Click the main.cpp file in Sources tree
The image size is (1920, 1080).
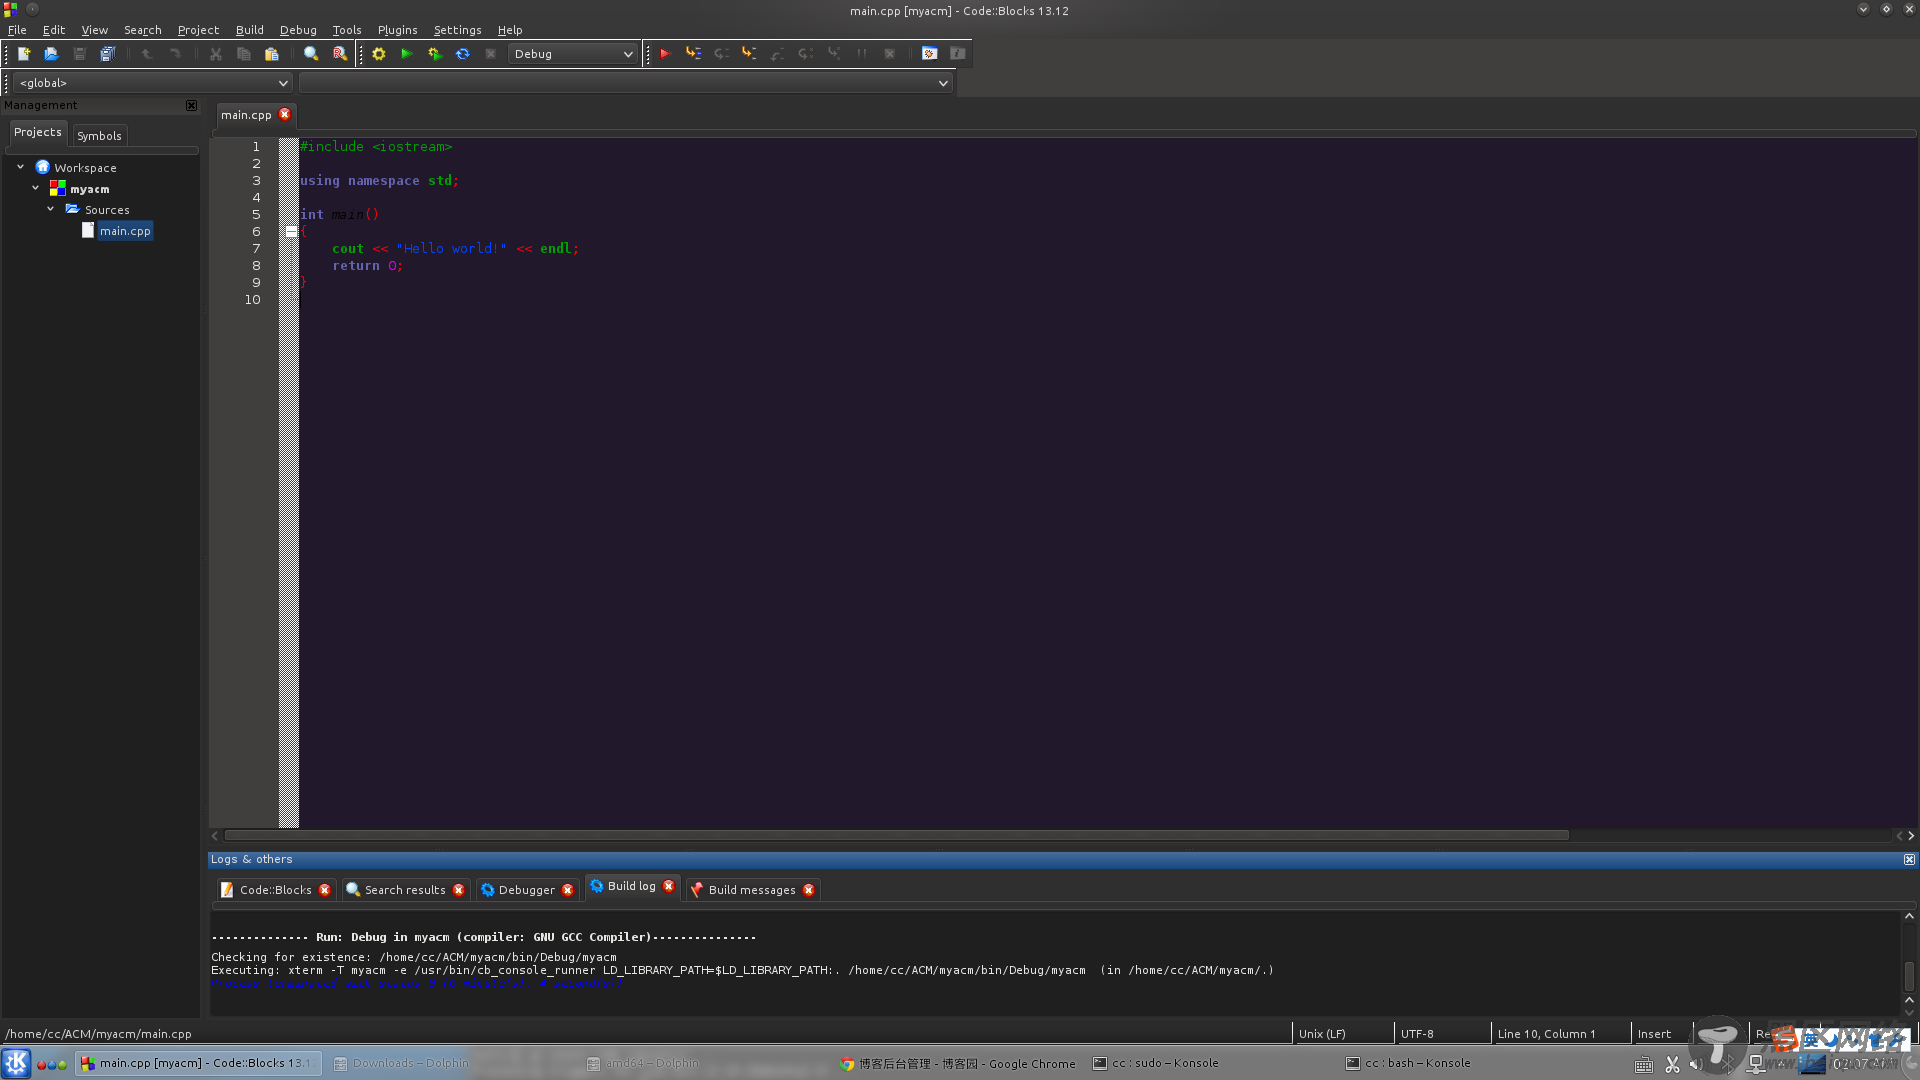point(125,231)
